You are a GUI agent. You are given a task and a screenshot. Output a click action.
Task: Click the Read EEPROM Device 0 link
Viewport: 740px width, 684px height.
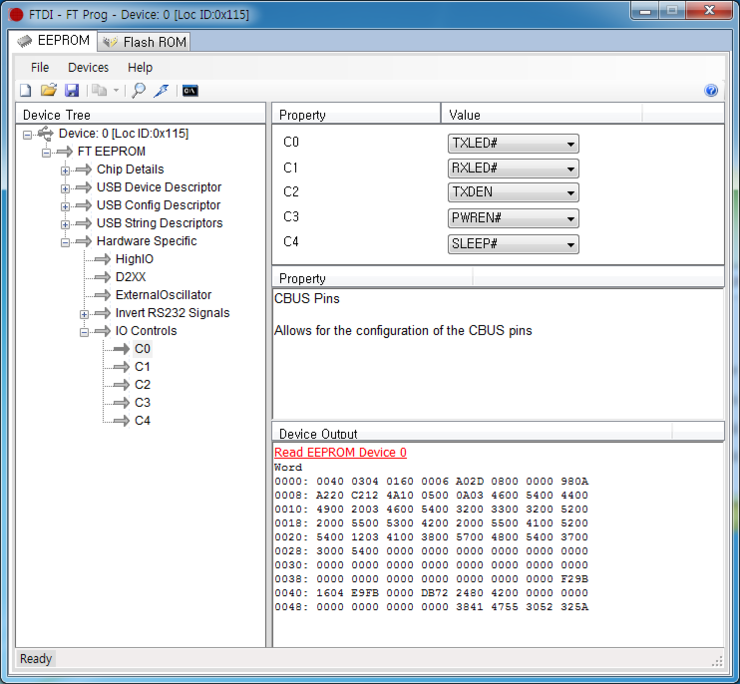340,453
